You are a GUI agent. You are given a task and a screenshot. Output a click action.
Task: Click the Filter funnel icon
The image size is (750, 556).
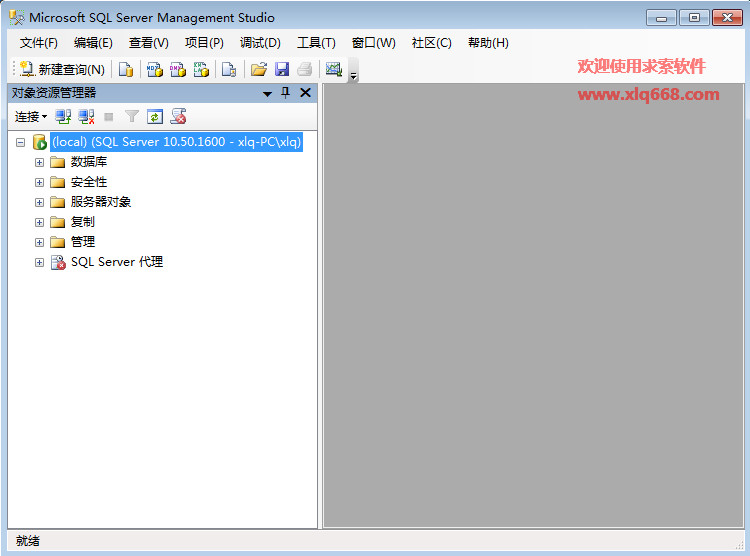132,116
